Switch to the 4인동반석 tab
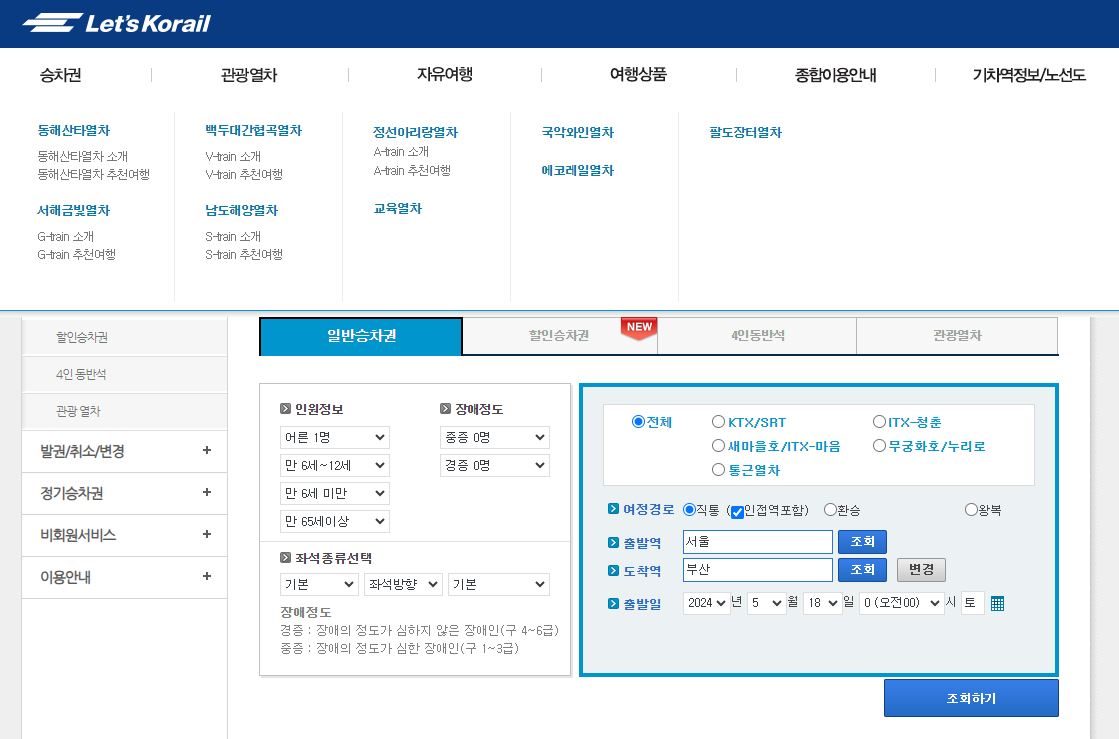 pyautogui.click(x=757, y=335)
